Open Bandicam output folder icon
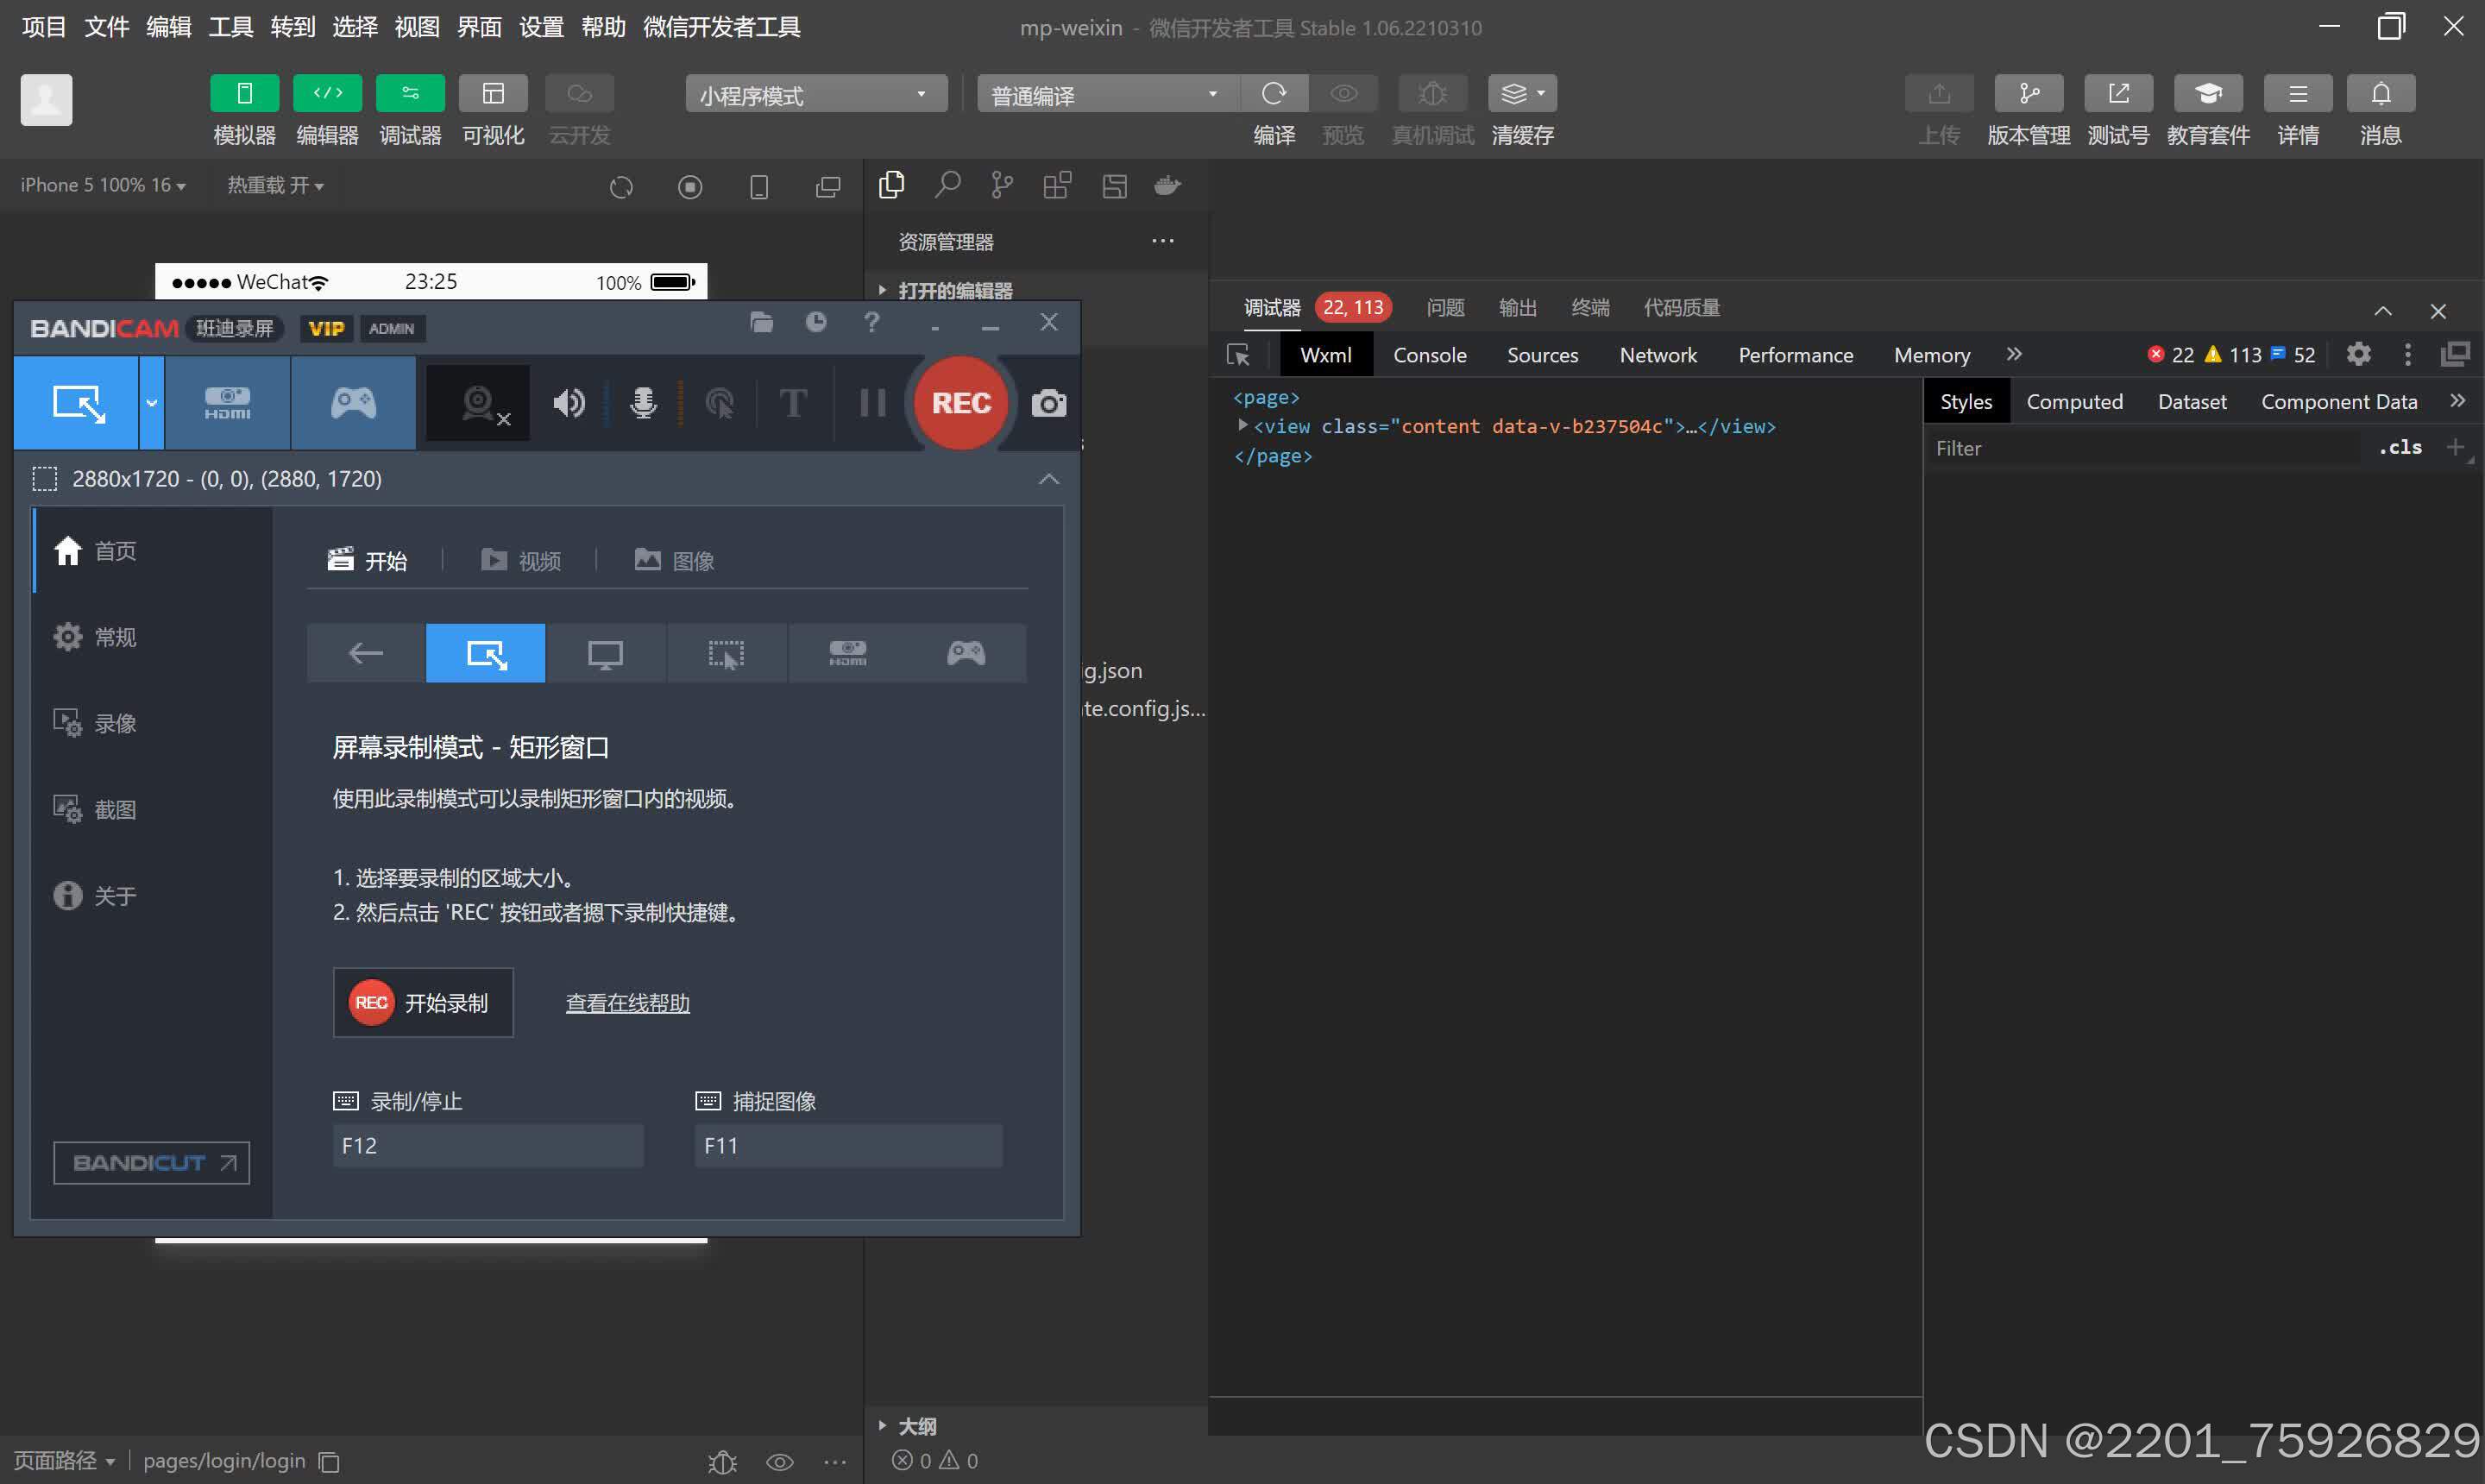The width and height of the screenshot is (2485, 1484). 761,322
